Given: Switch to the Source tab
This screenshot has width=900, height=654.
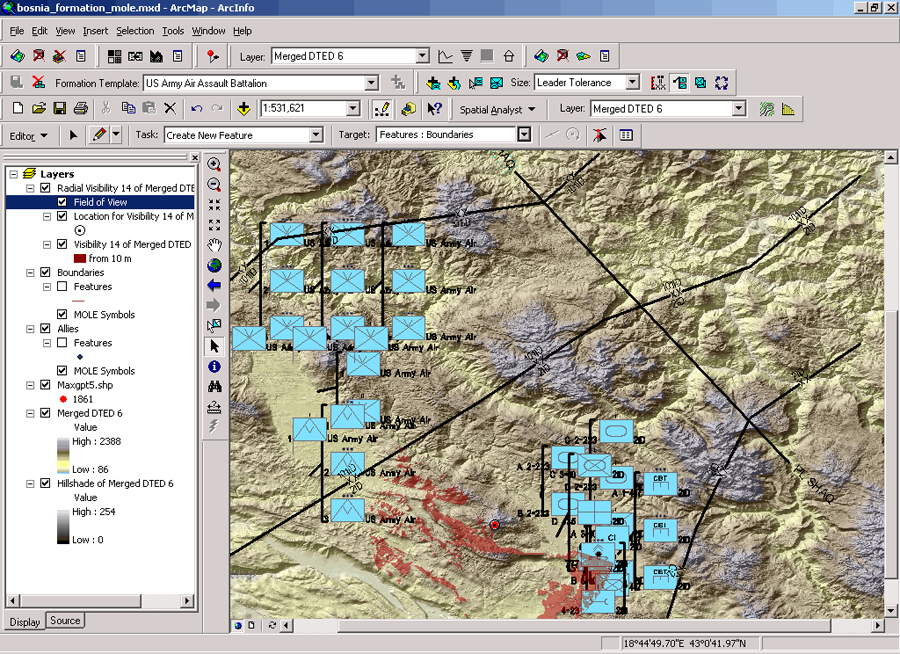Looking at the screenshot, I should tap(65, 621).
